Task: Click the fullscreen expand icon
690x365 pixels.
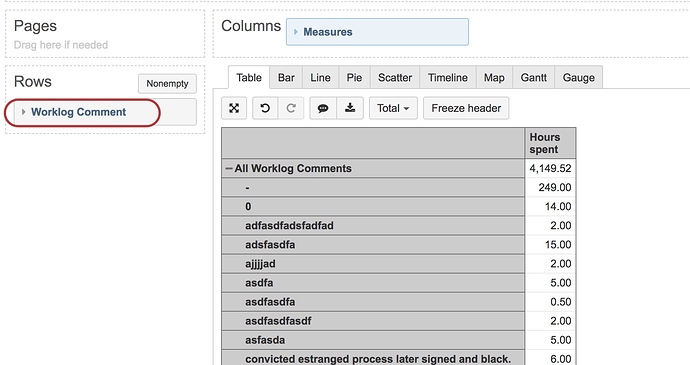Action: [x=234, y=108]
